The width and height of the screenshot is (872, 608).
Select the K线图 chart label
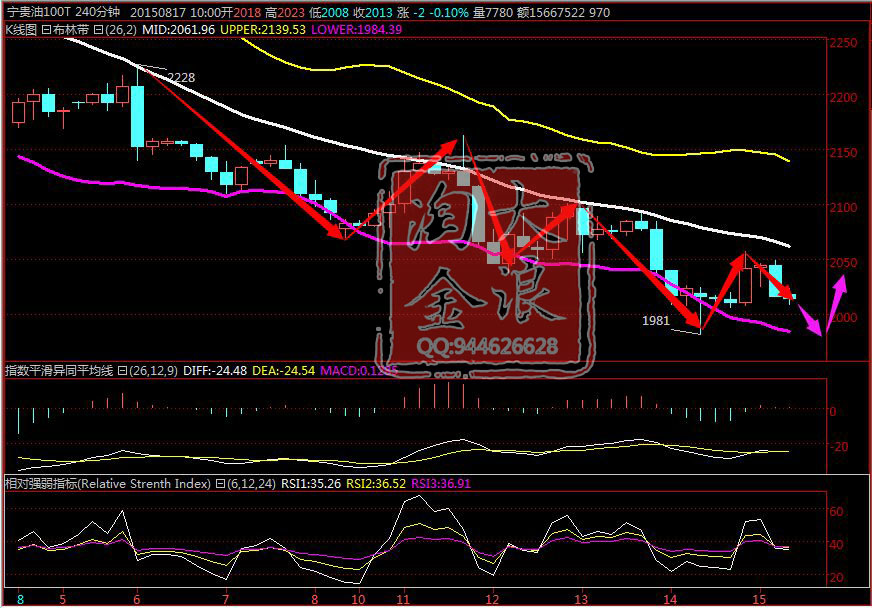click(20, 30)
